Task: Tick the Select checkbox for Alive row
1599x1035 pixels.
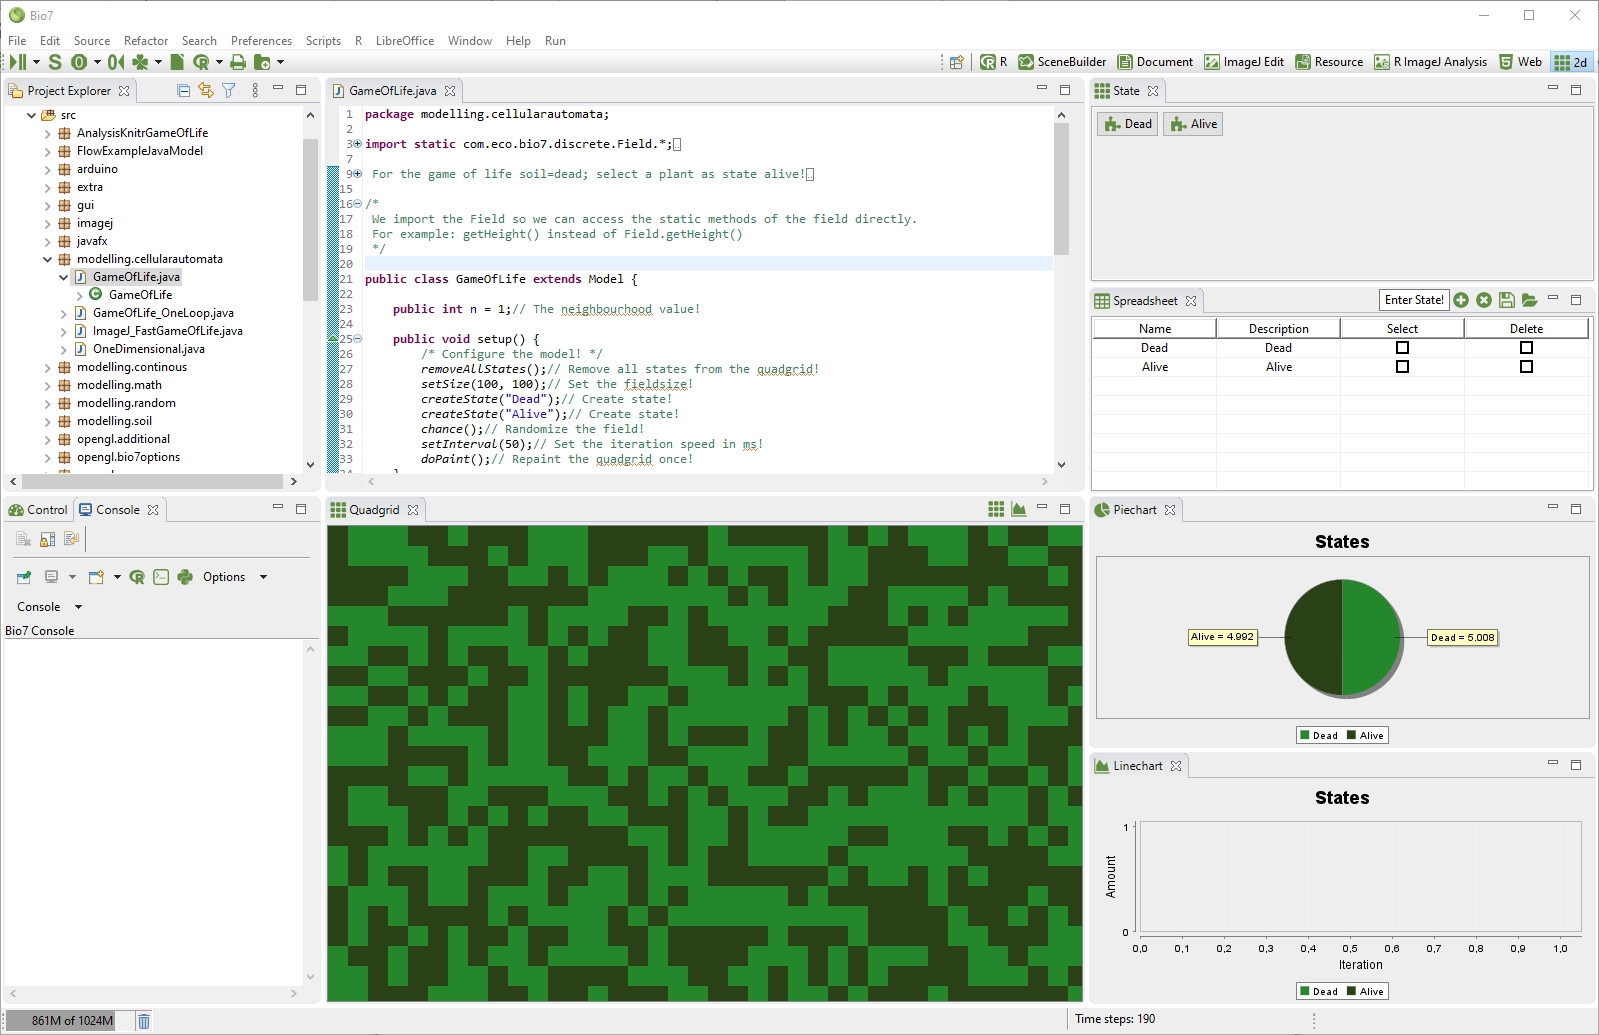Action: (1402, 367)
